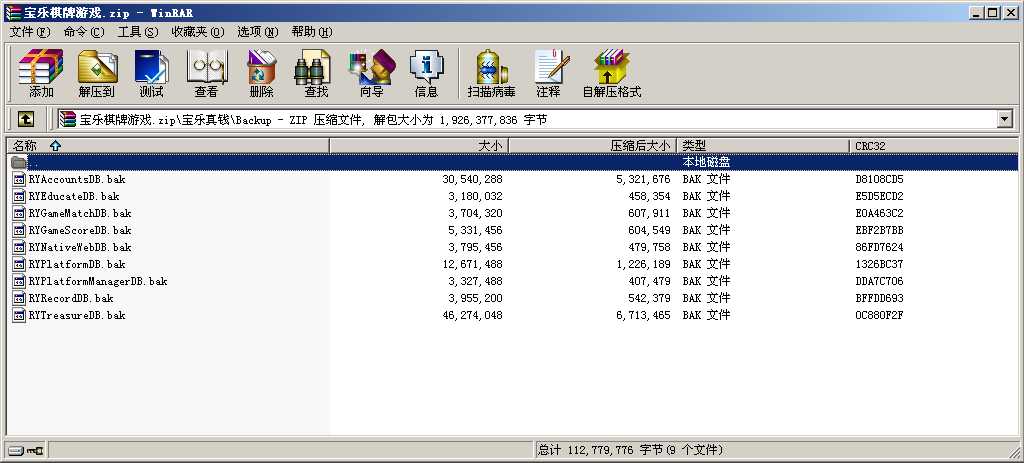Click the 查看 (View) toolbar icon

click(207, 66)
